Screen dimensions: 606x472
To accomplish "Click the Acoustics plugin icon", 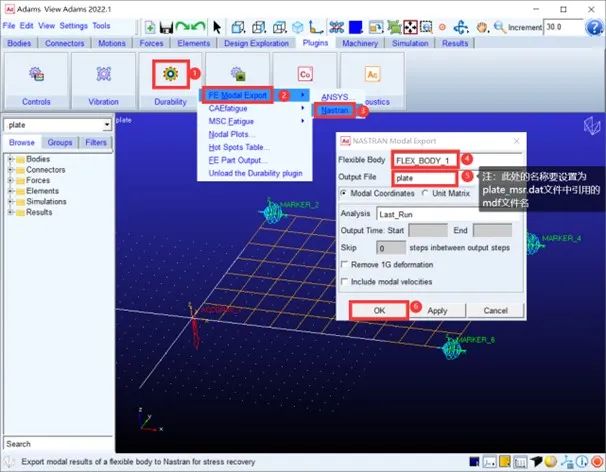I will click(372, 74).
